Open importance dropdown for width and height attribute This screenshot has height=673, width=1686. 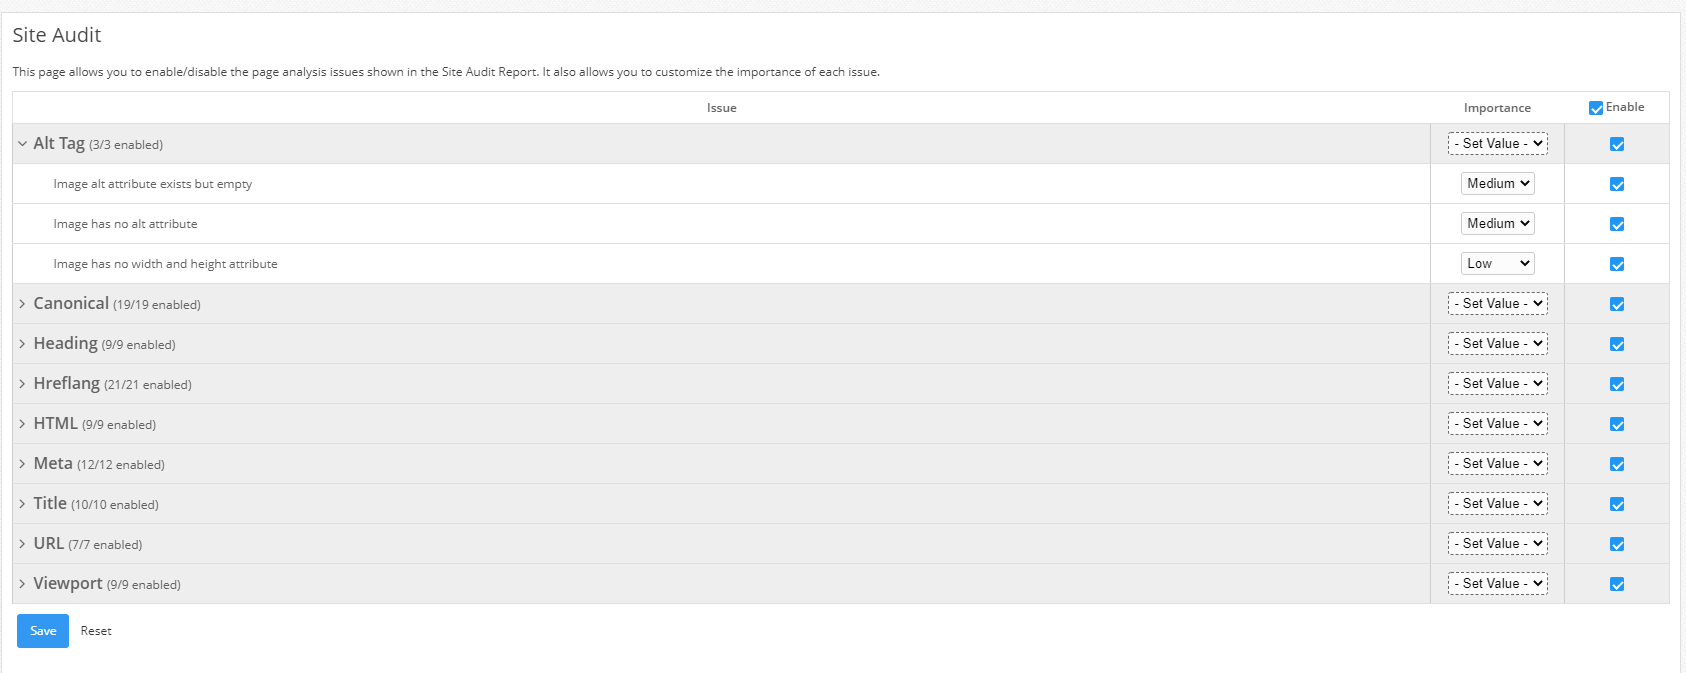click(x=1497, y=264)
